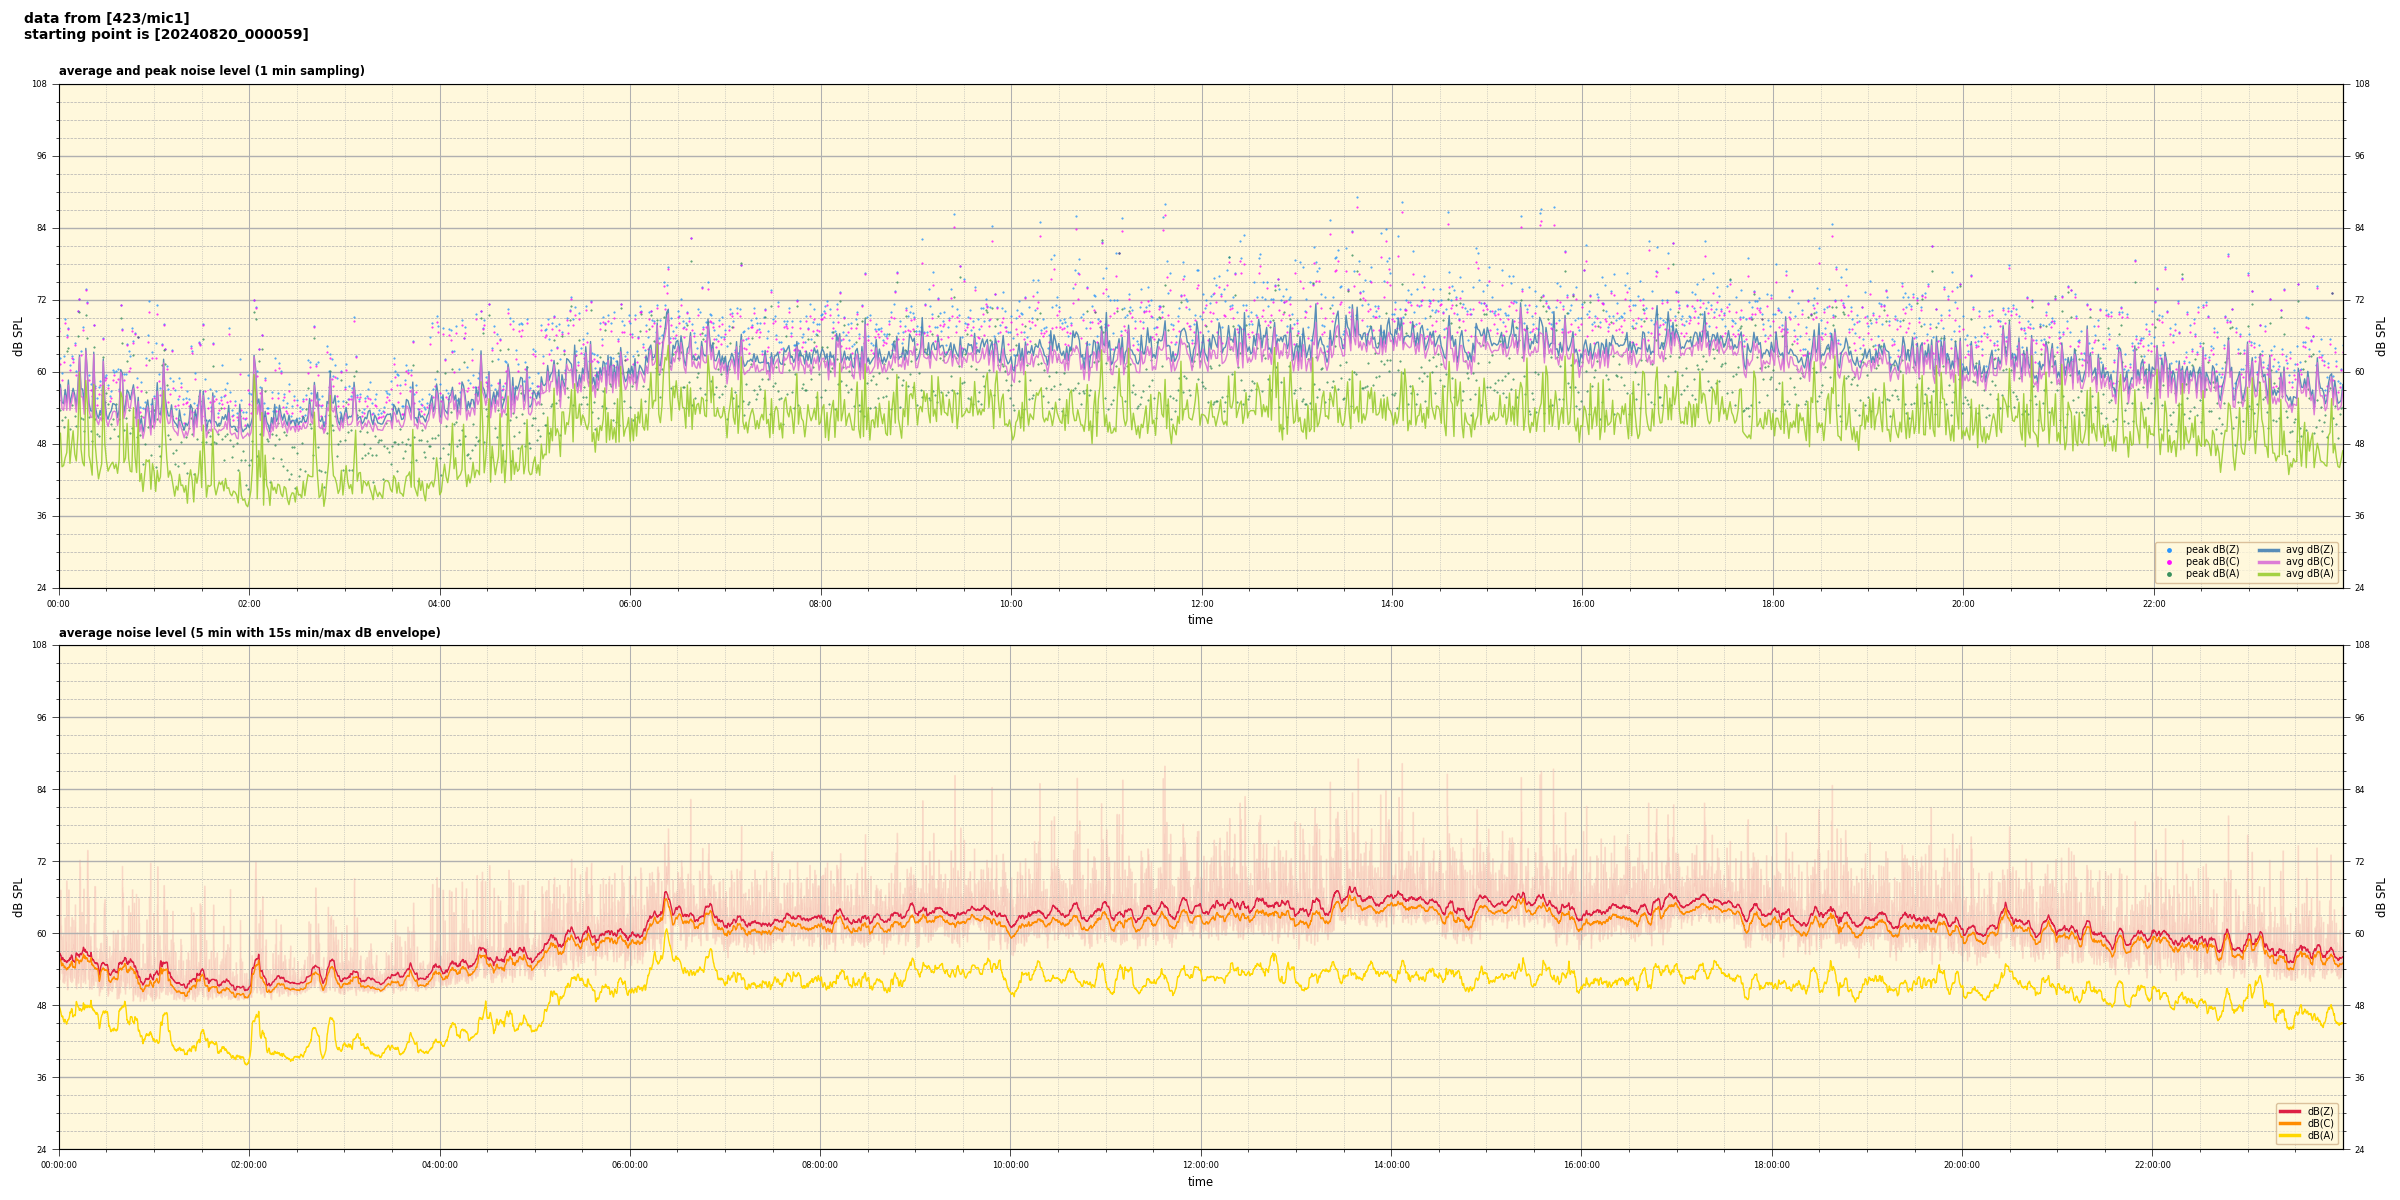
Task: Click yellow dB(A) legend entry in bottom chart
Action: point(2319,1135)
